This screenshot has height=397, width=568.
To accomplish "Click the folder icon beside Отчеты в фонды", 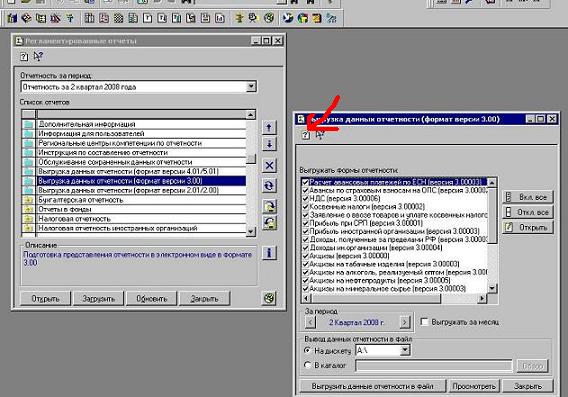I will pos(28,209).
